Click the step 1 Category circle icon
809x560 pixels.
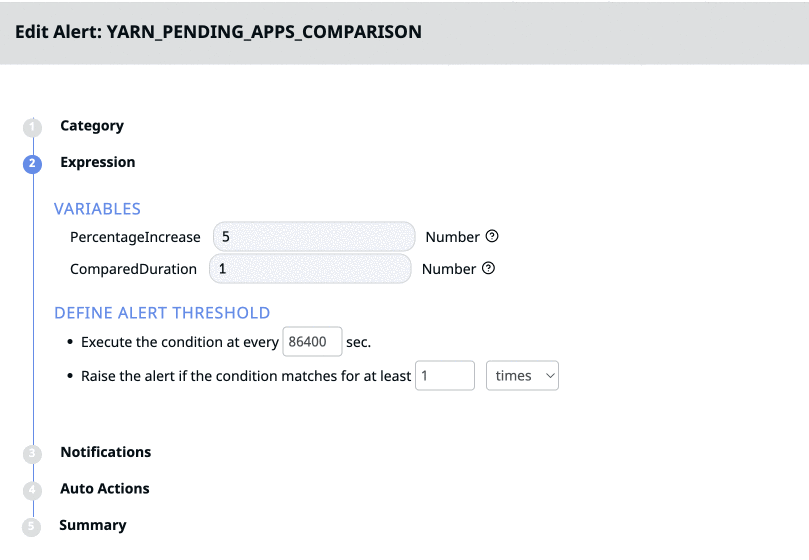pyautogui.click(x=32, y=127)
